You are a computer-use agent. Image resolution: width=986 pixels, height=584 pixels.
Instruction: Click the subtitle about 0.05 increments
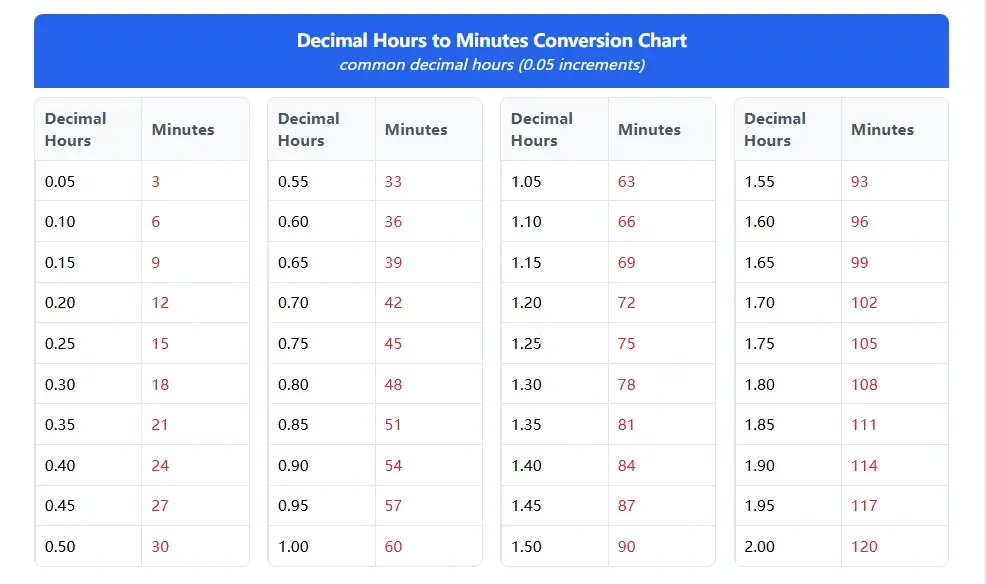point(491,65)
